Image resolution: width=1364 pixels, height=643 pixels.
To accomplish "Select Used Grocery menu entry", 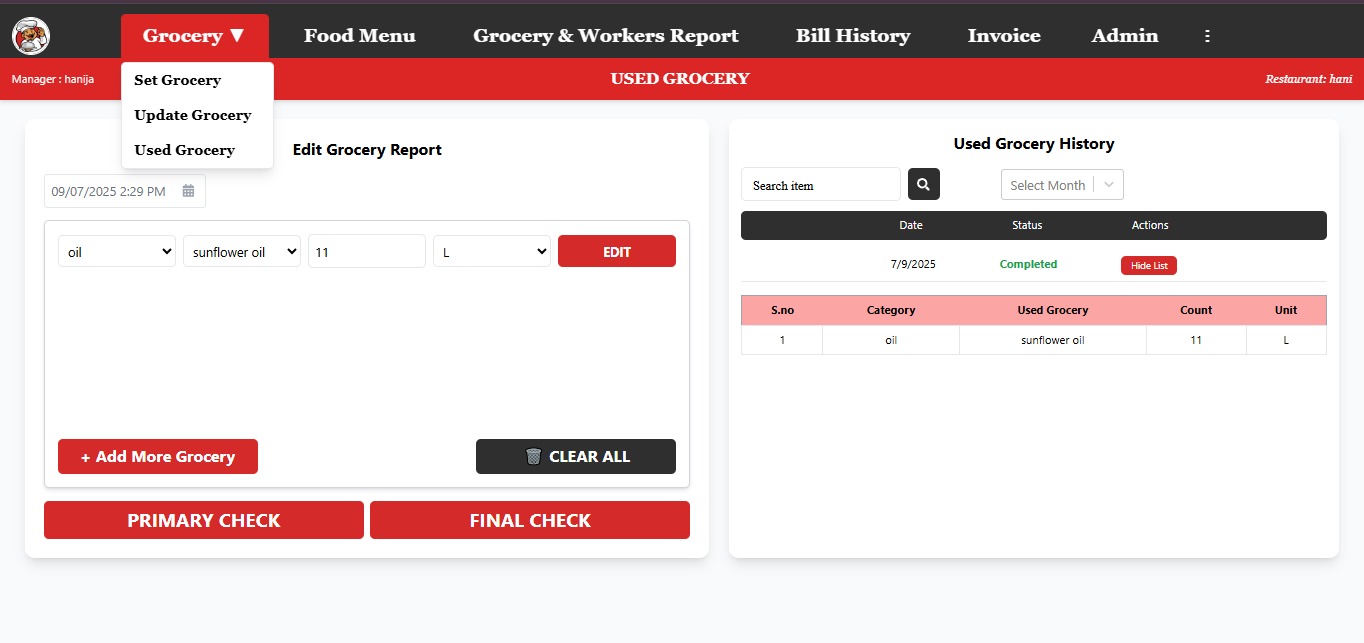I will click(185, 150).
